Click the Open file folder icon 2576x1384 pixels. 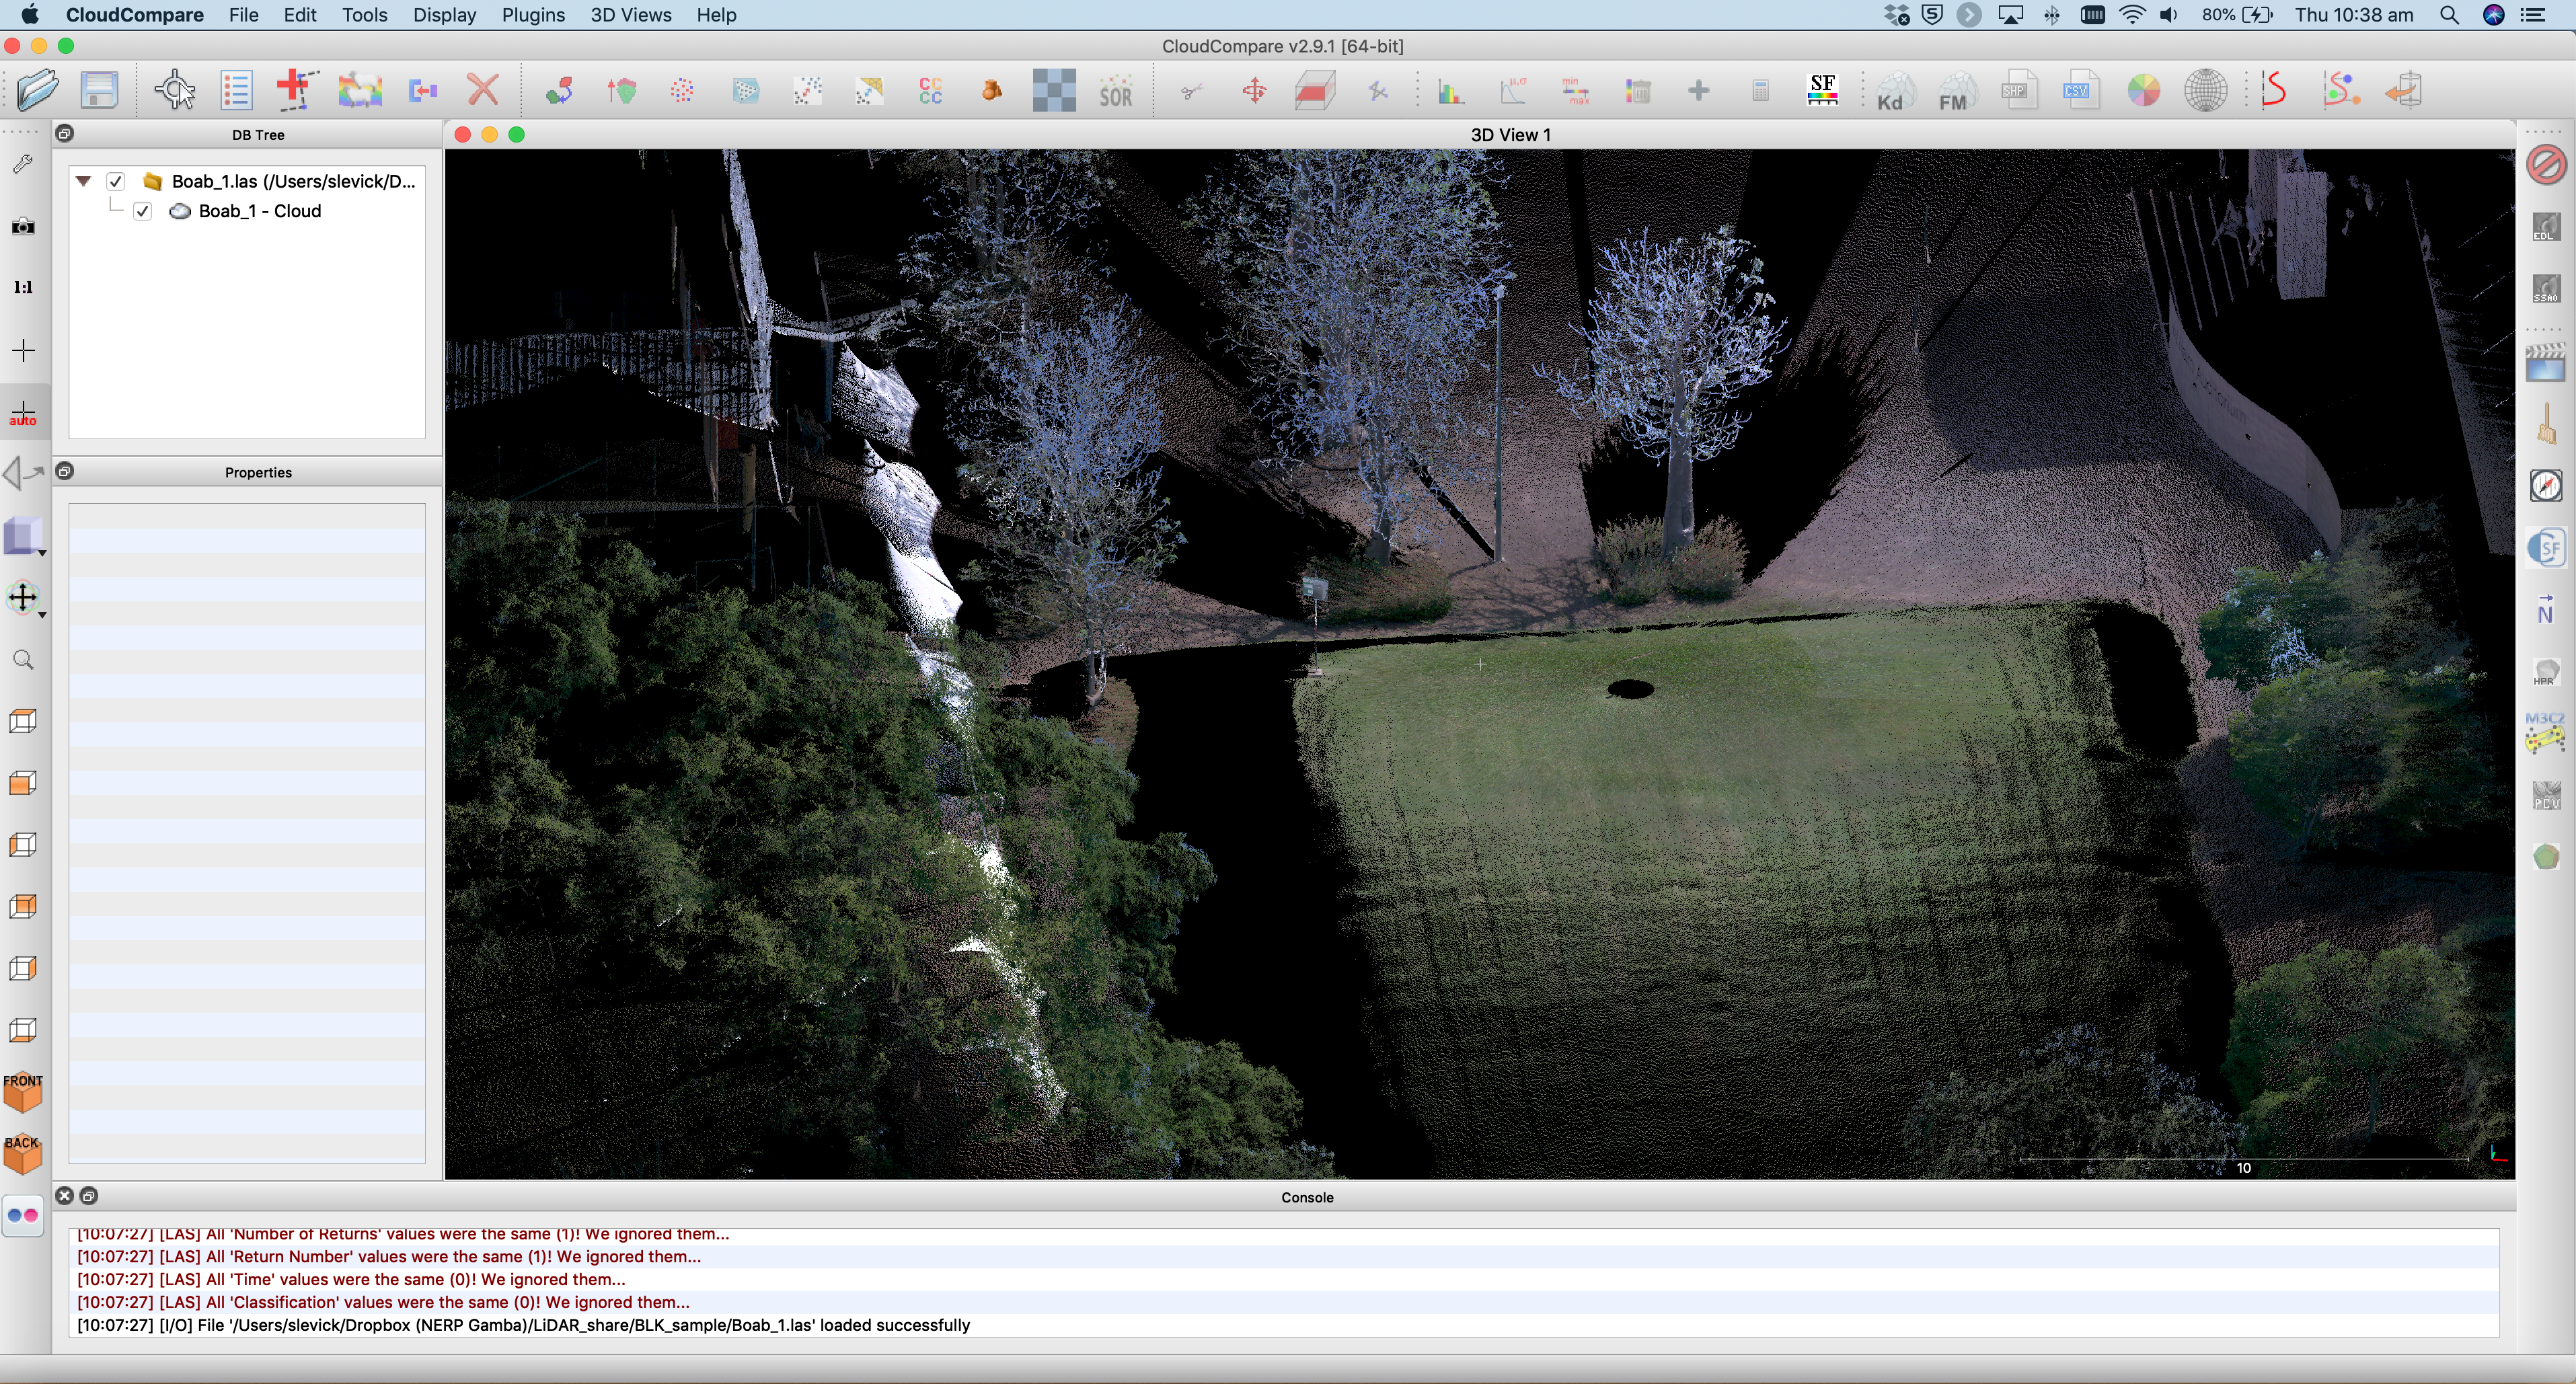[38, 91]
